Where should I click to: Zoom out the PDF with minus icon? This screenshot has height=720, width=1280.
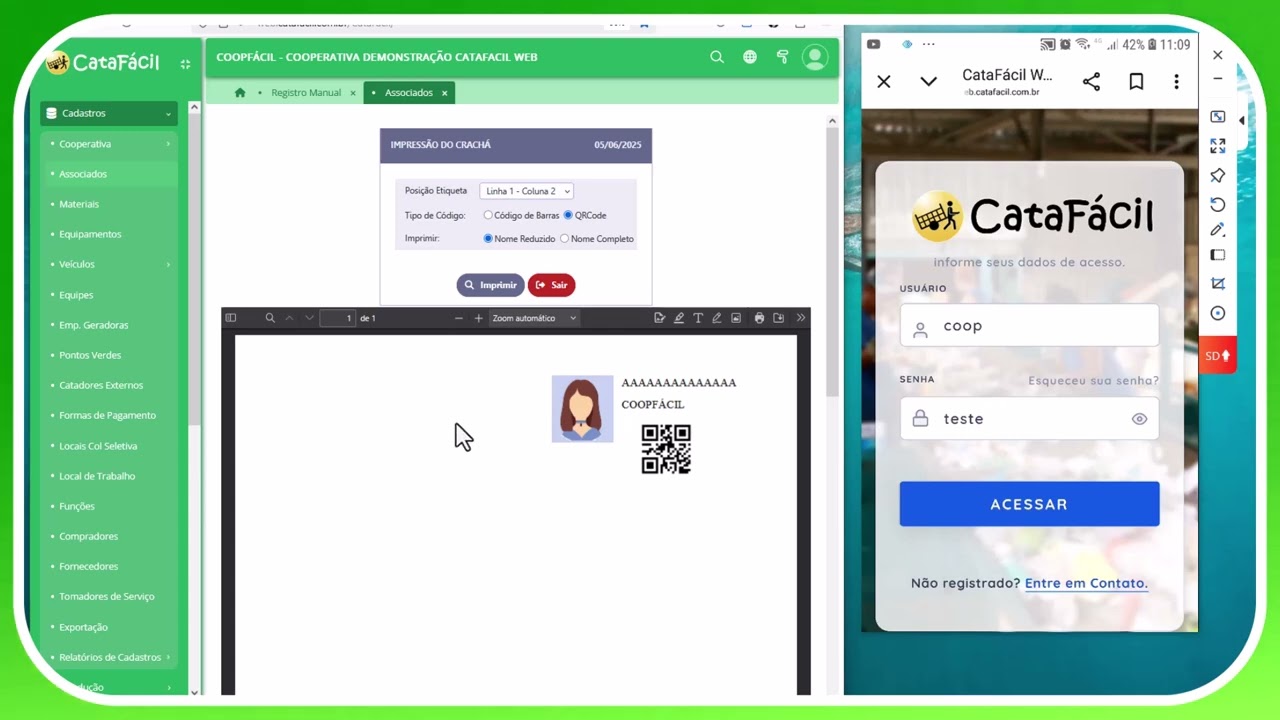tap(459, 318)
